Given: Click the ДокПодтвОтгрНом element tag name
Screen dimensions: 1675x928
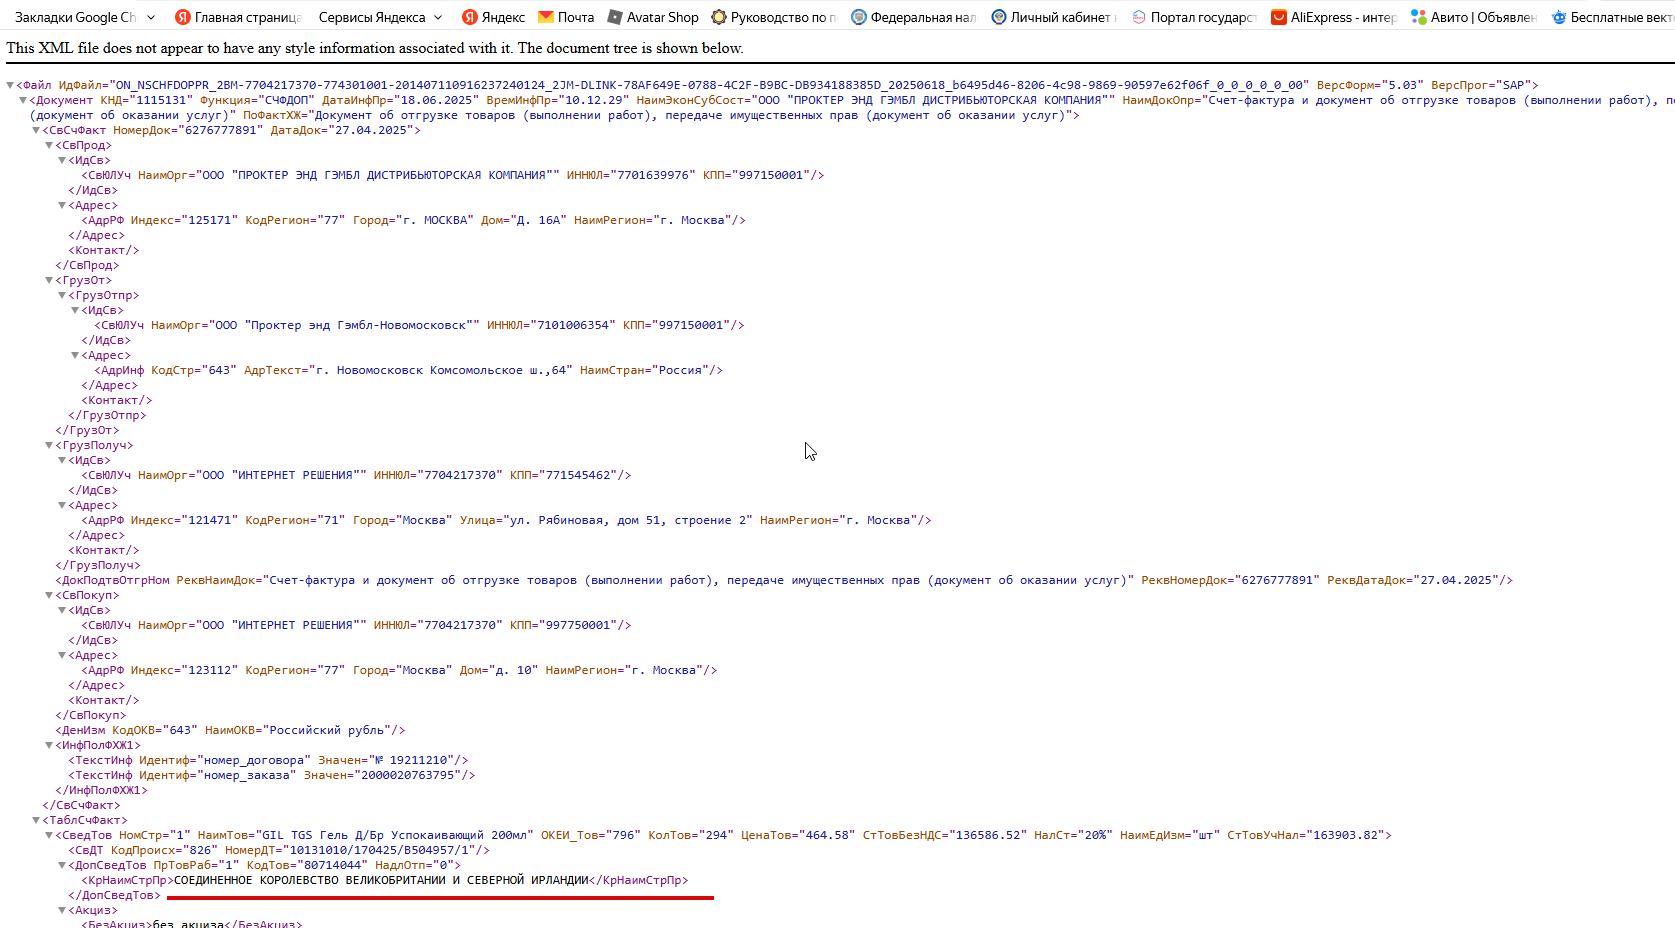Looking at the screenshot, I should click(x=116, y=581).
